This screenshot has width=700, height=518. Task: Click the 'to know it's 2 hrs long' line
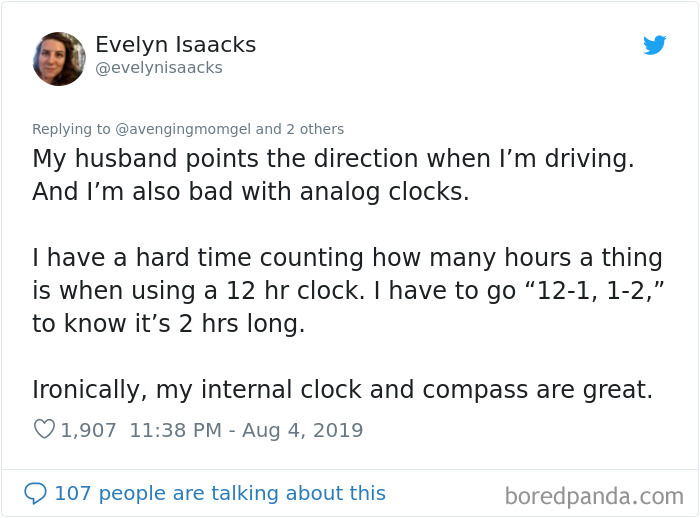point(168,323)
